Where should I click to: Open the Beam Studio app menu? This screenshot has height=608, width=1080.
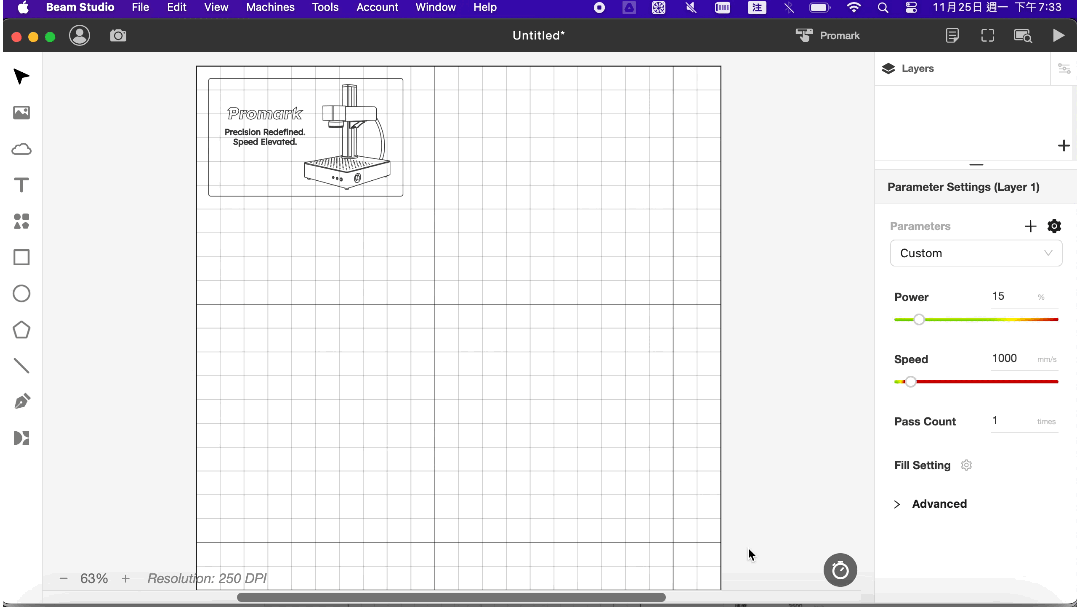tap(80, 8)
